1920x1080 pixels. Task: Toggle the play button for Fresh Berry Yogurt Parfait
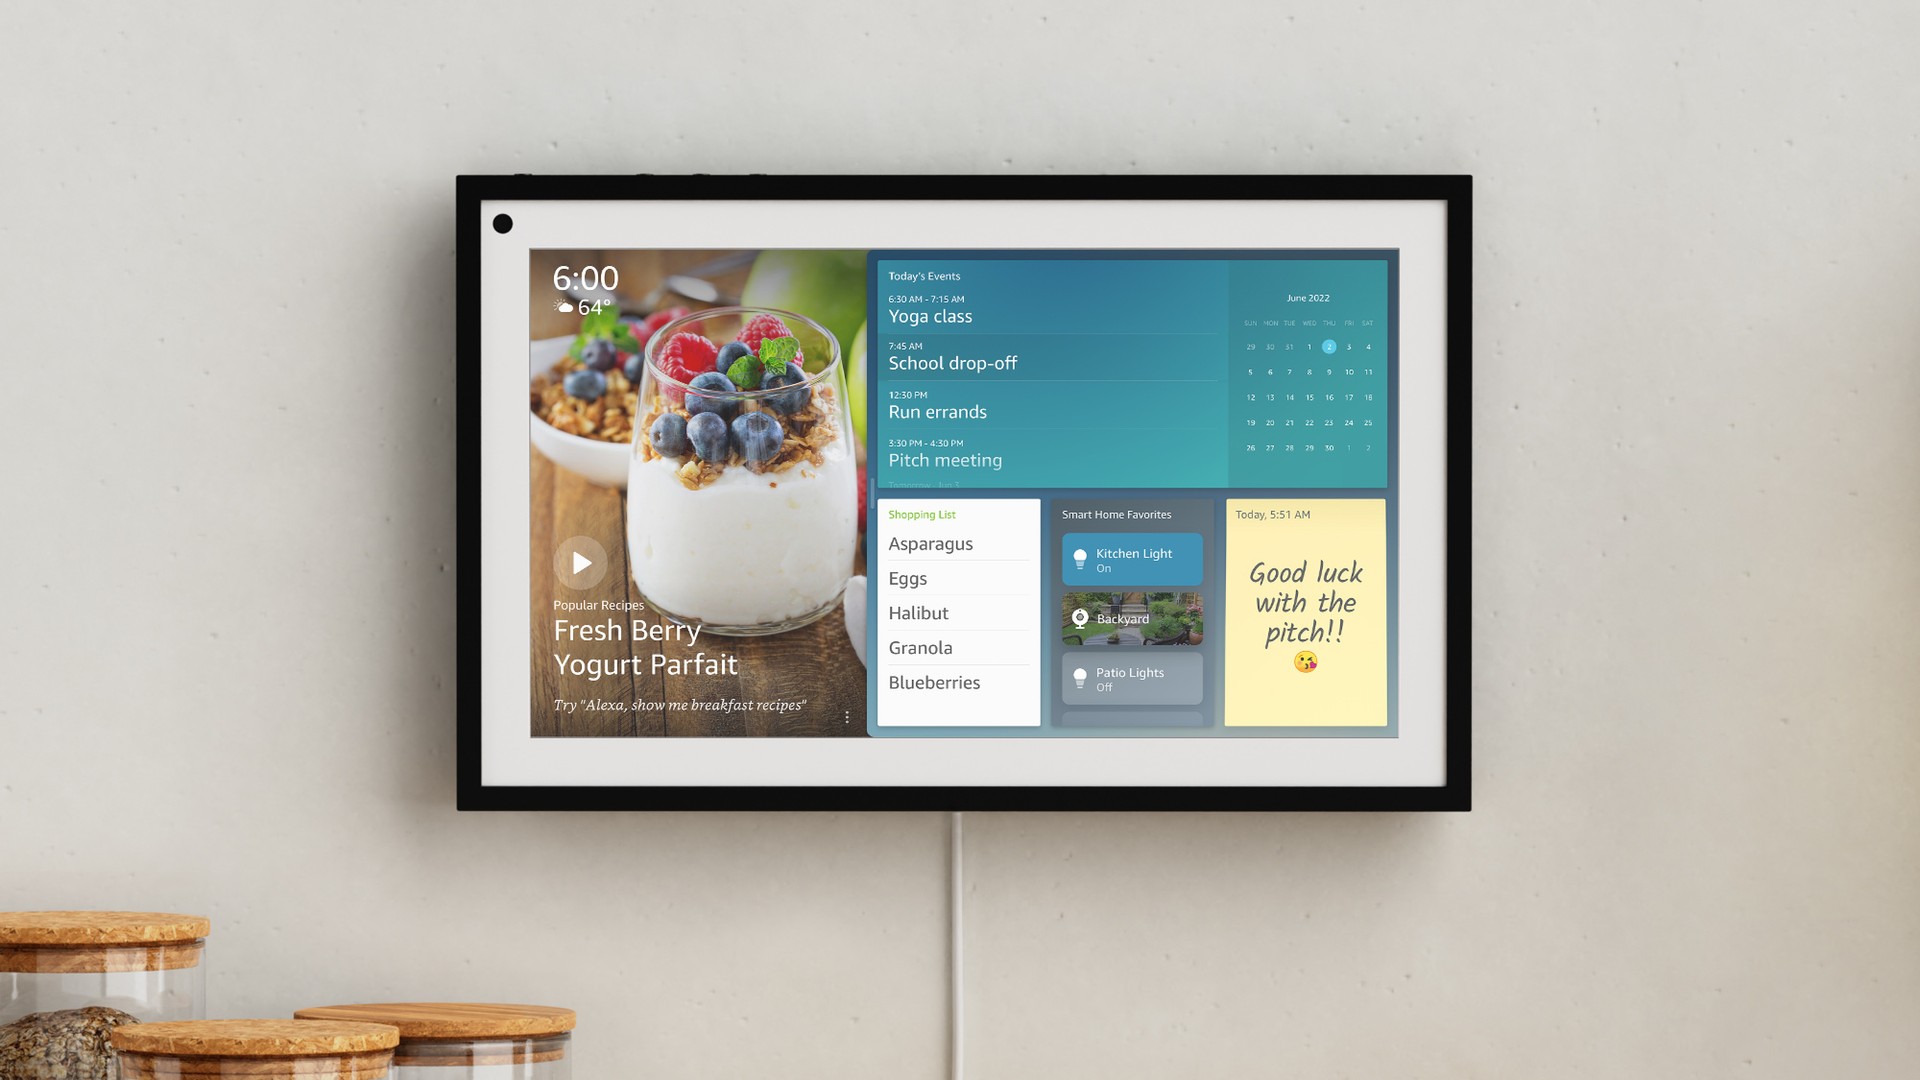(580, 562)
